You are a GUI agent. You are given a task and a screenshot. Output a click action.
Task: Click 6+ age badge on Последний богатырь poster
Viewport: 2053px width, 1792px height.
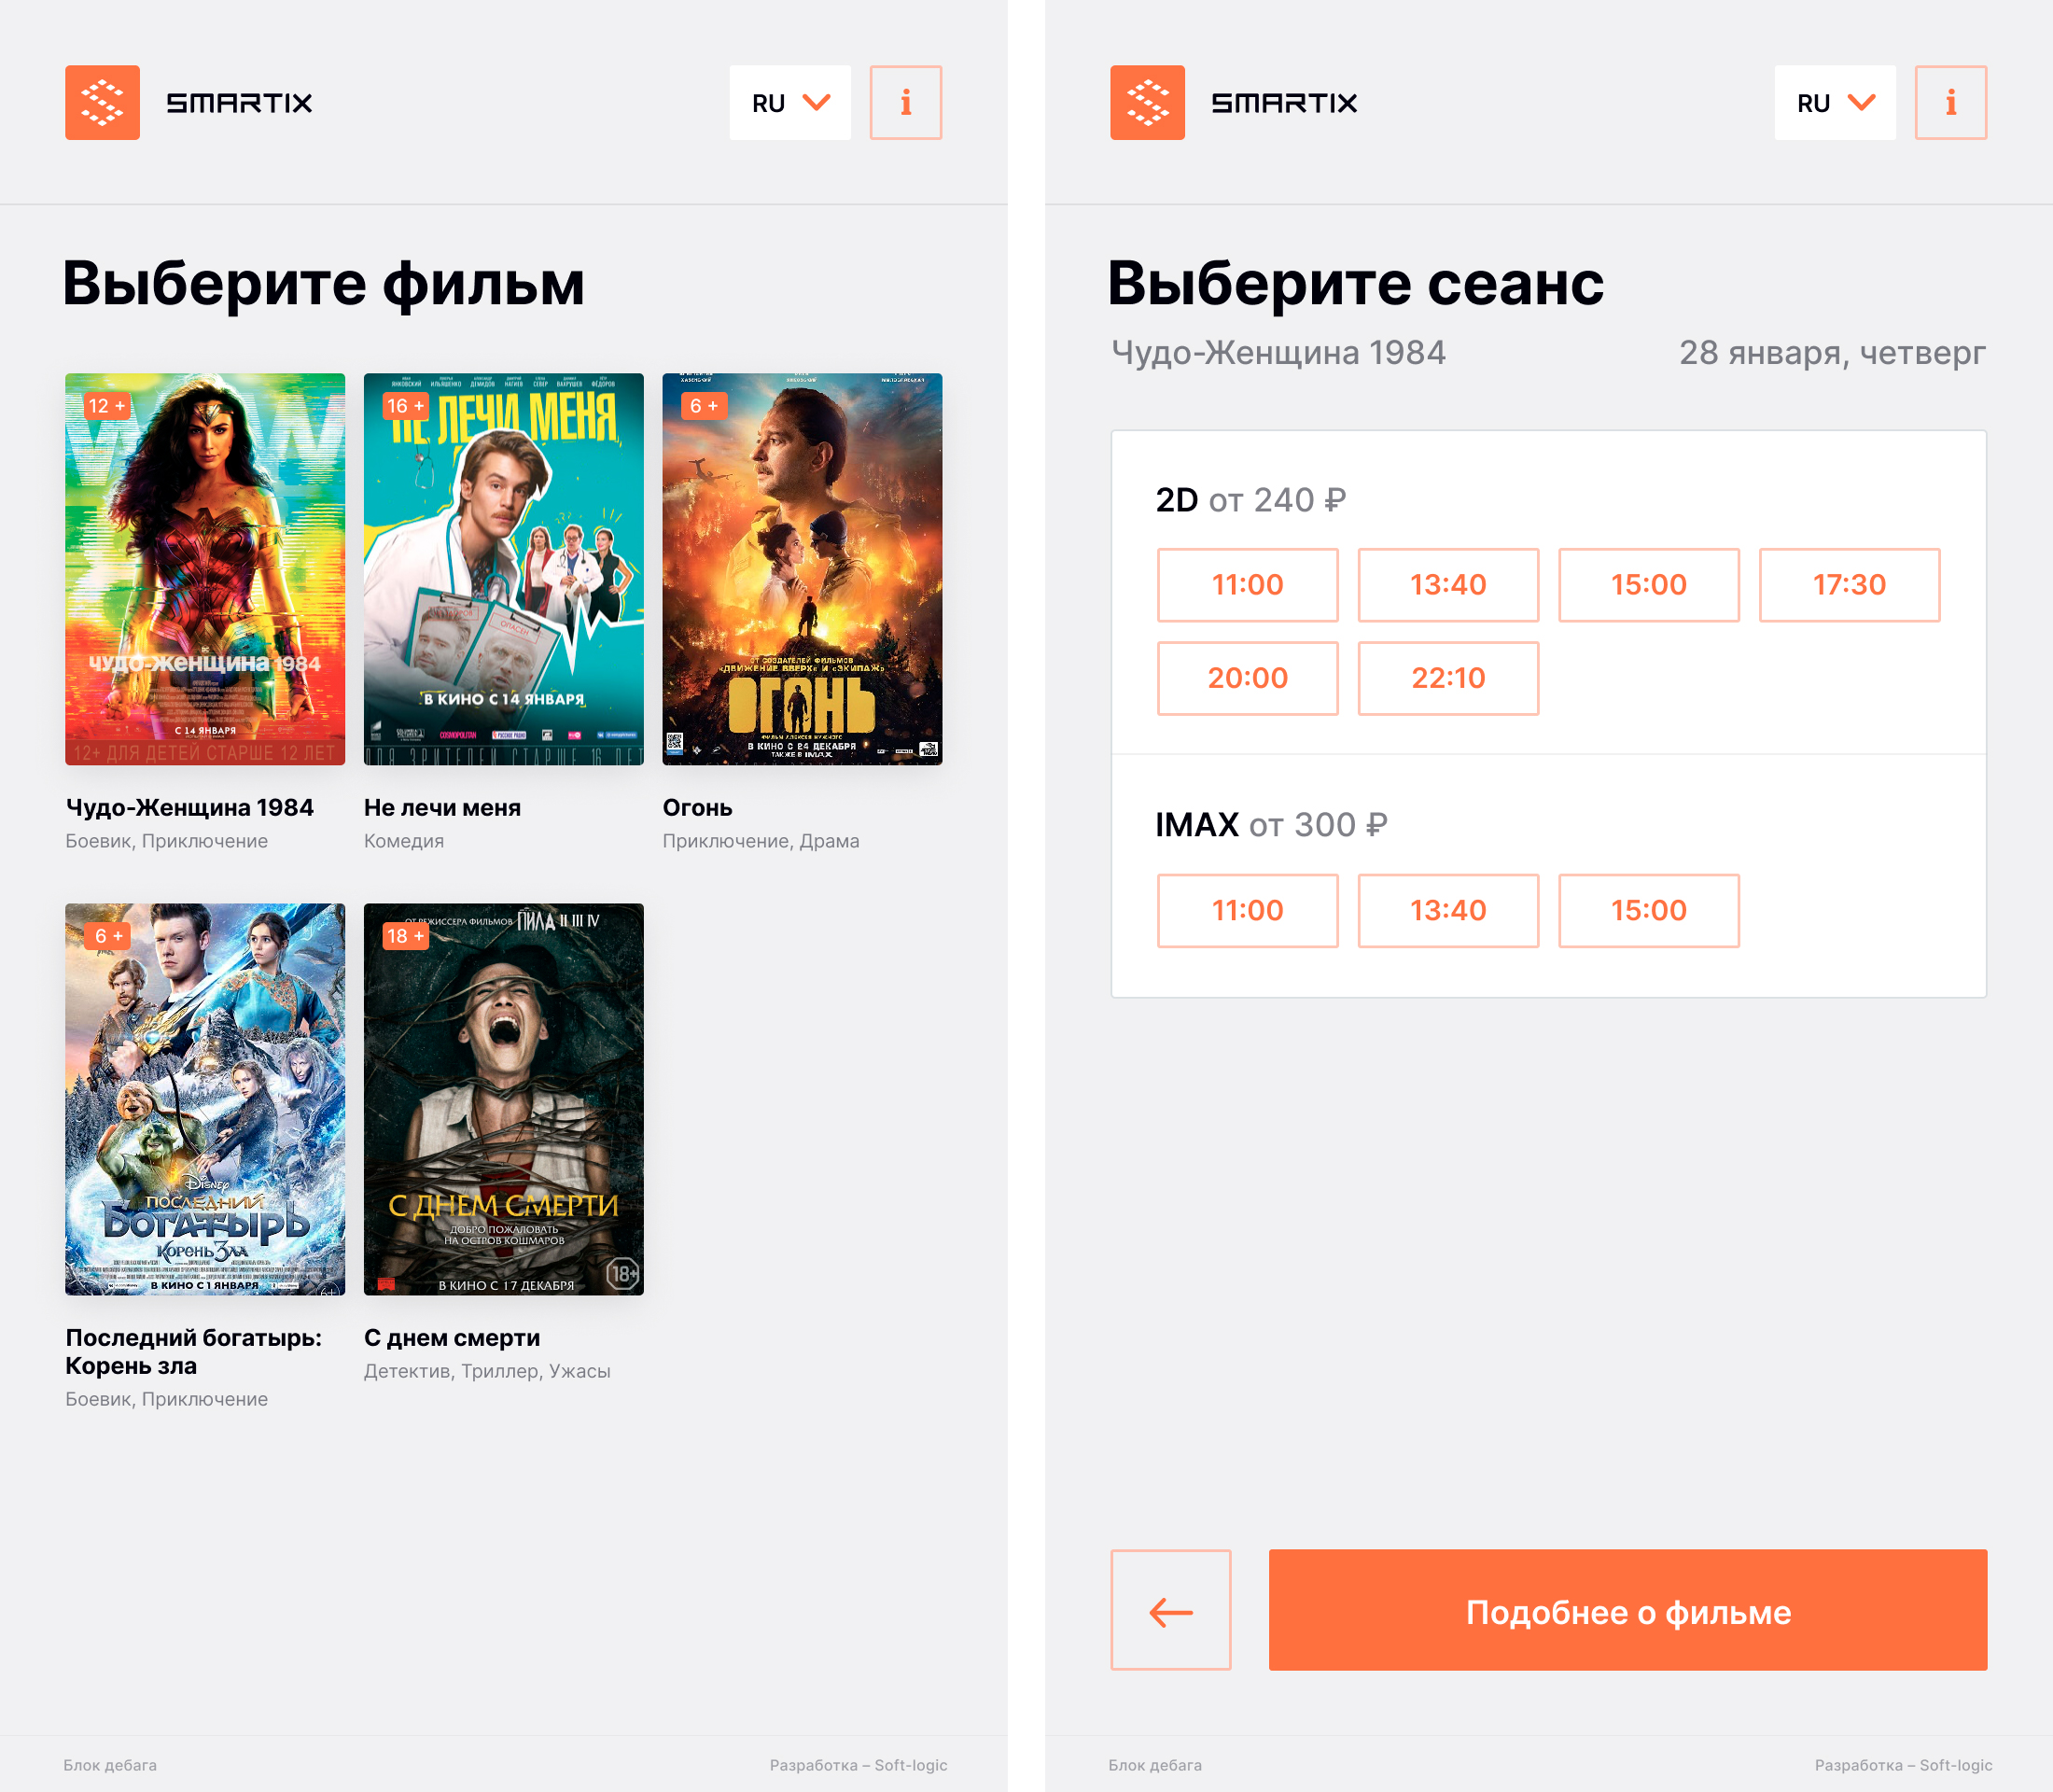click(x=107, y=936)
